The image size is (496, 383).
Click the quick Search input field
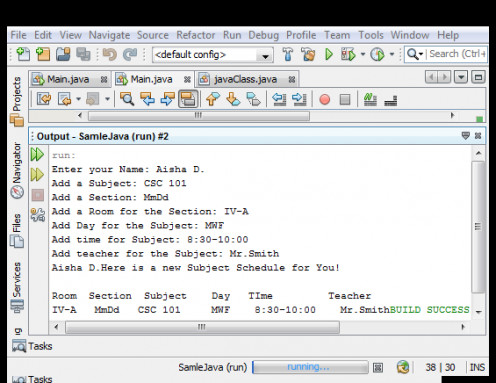pyautogui.click(x=457, y=54)
